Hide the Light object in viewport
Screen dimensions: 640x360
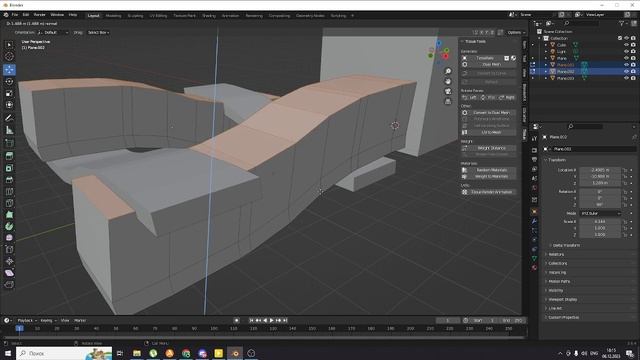click(626, 51)
